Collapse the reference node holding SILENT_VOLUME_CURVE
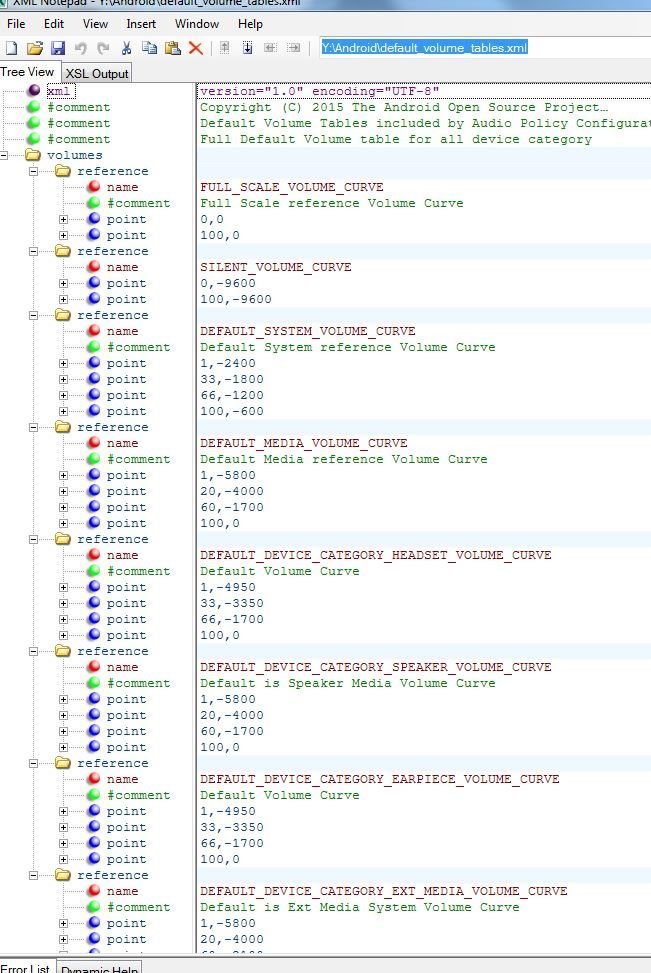Screen dimensions: 651x973 (34, 251)
